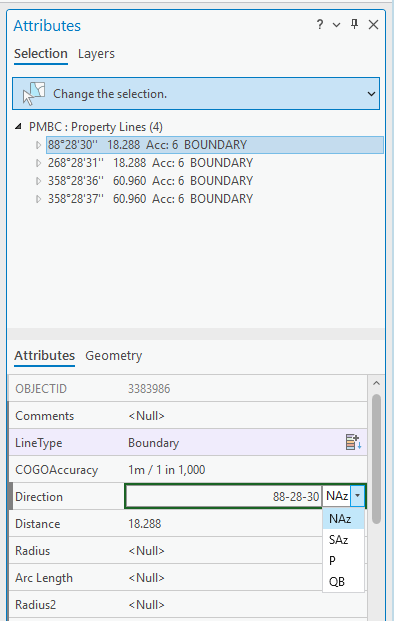Viewport: 394px width, 621px height.
Task: Click the Comments <Null> value
Action: (x=146, y=416)
